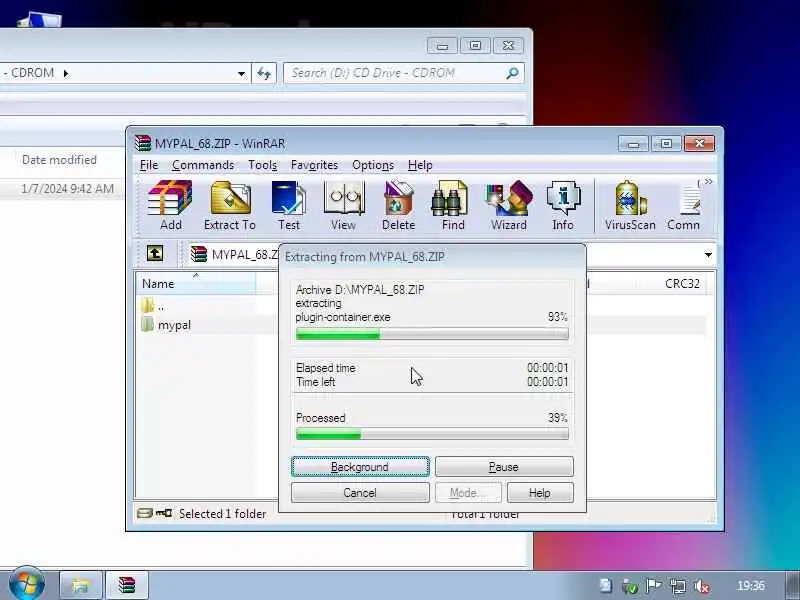
Task: Click the plugin-container.exe file progress bar
Action: coord(432,335)
